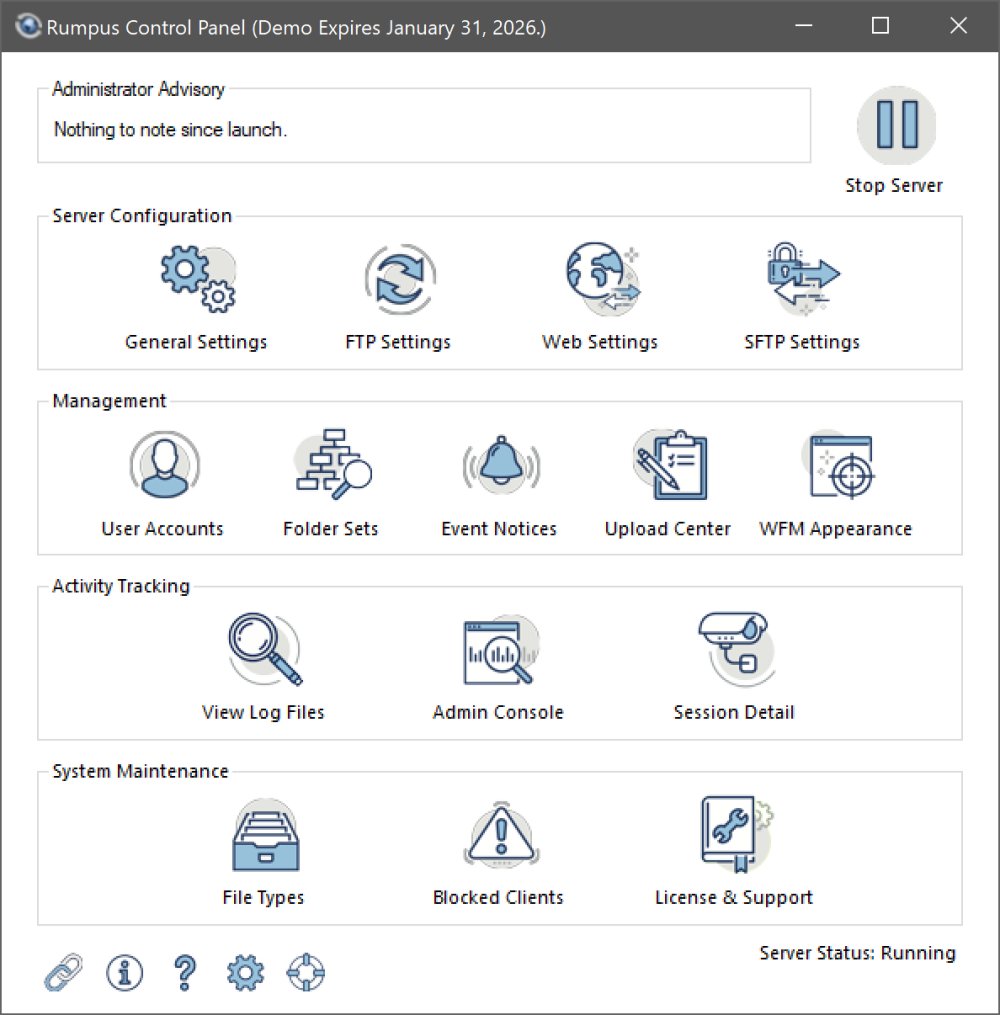This screenshot has height=1015, width=1000.
Task: Click the Rumpus Control Panel window title
Action: (296, 27)
